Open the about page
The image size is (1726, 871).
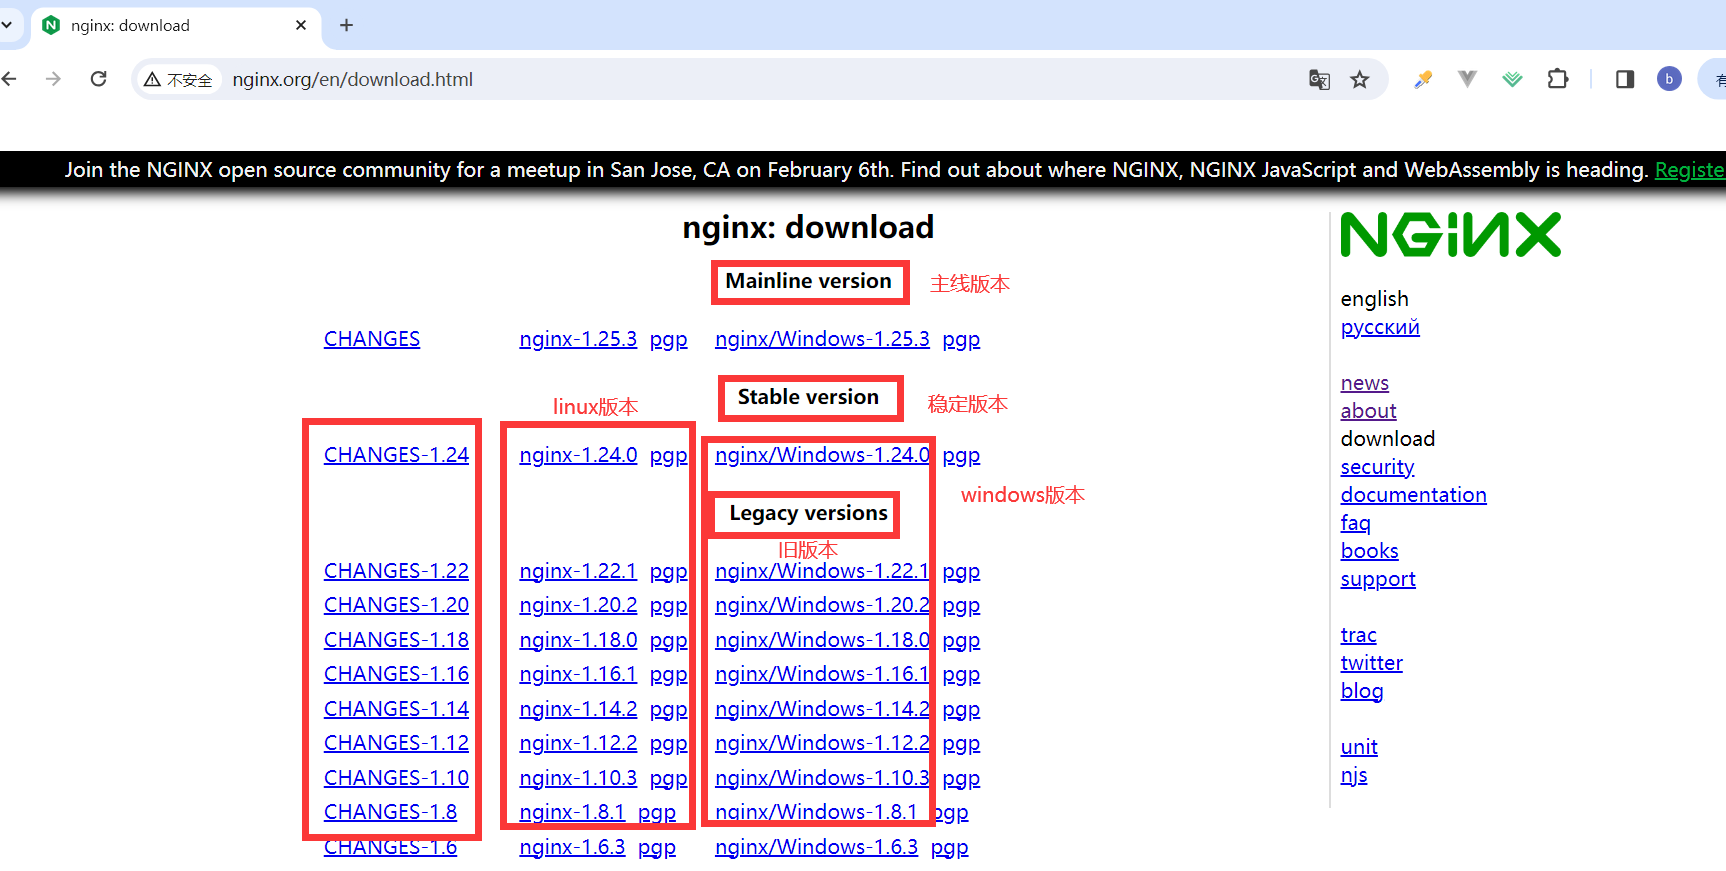point(1368,411)
